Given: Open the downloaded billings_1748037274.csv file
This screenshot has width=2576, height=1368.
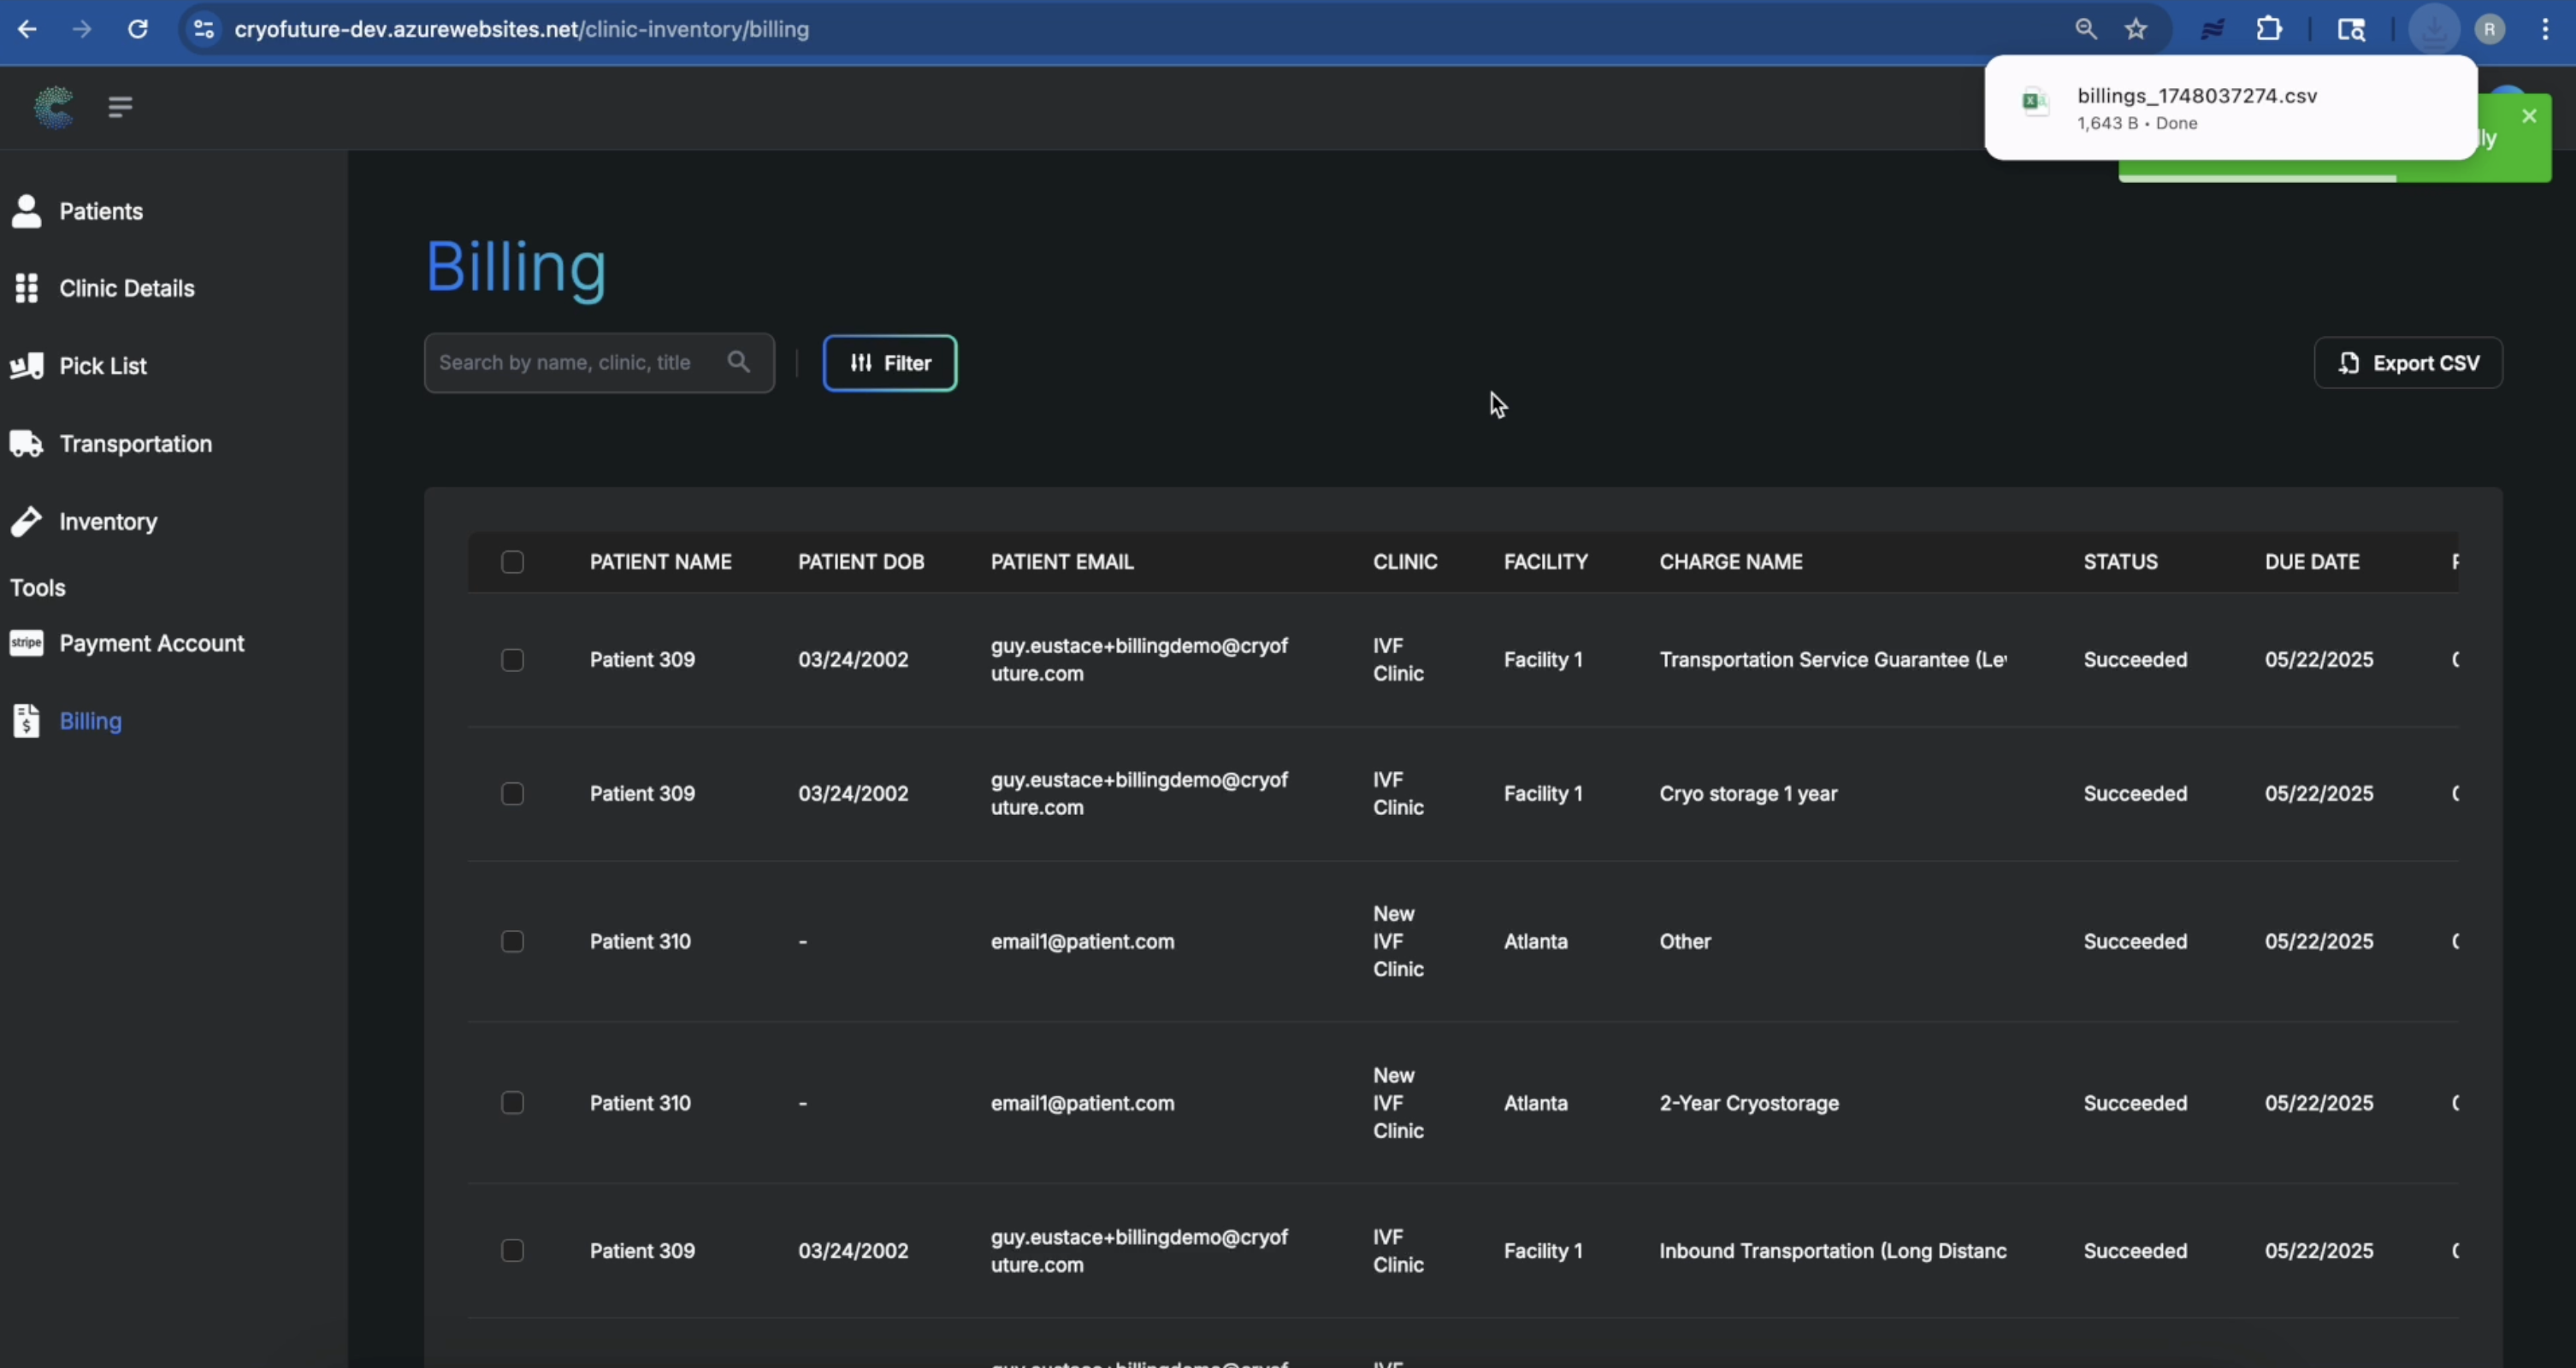Looking at the screenshot, I should tap(2196, 96).
